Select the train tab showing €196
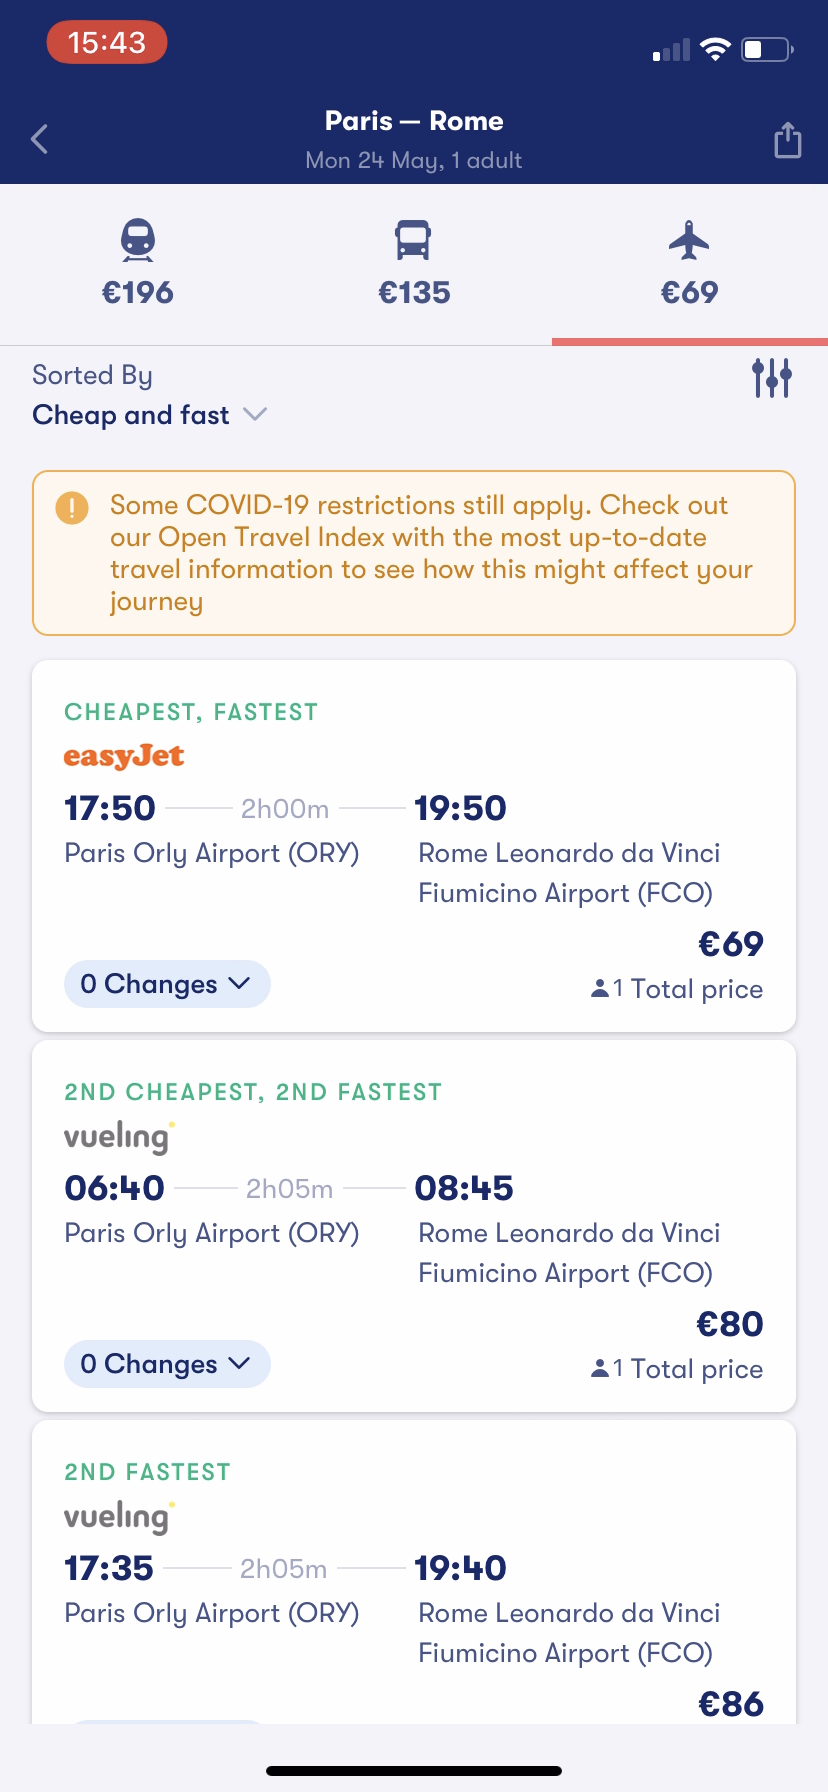 pyautogui.click(x=138, y=264)
